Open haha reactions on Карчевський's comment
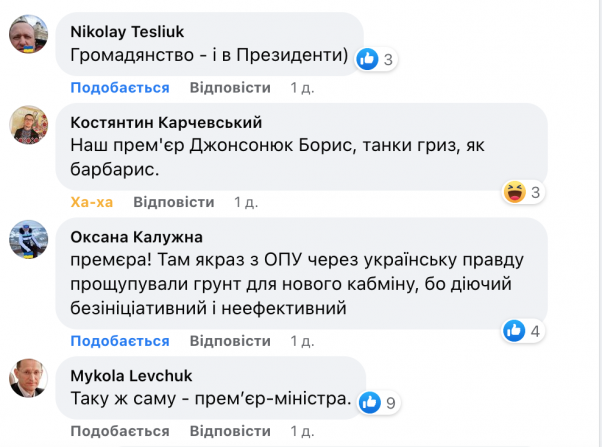This screenshot has width=602, height=447. (x=524, y=192)
